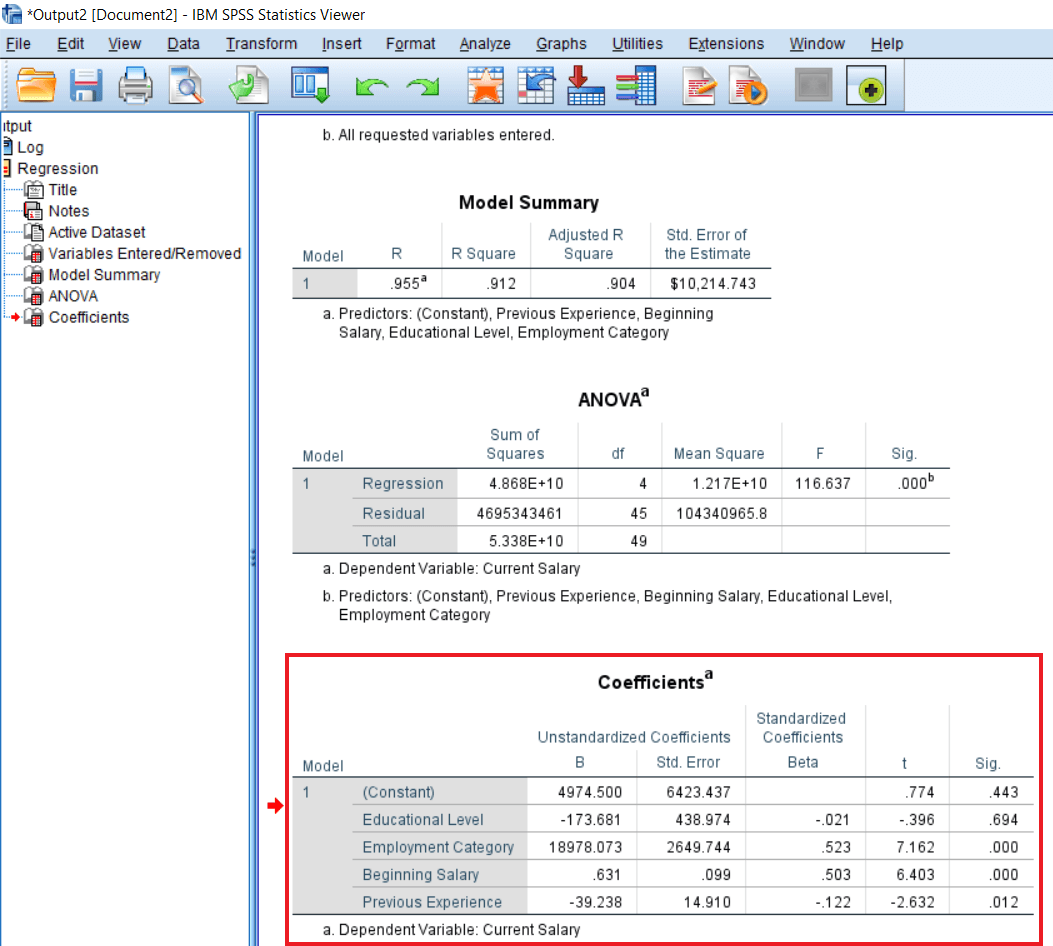Open Print Preview magnifier icon
The width and height of the screenshot is (1053, 946).
pyautogui.click(x=186, y=85)
